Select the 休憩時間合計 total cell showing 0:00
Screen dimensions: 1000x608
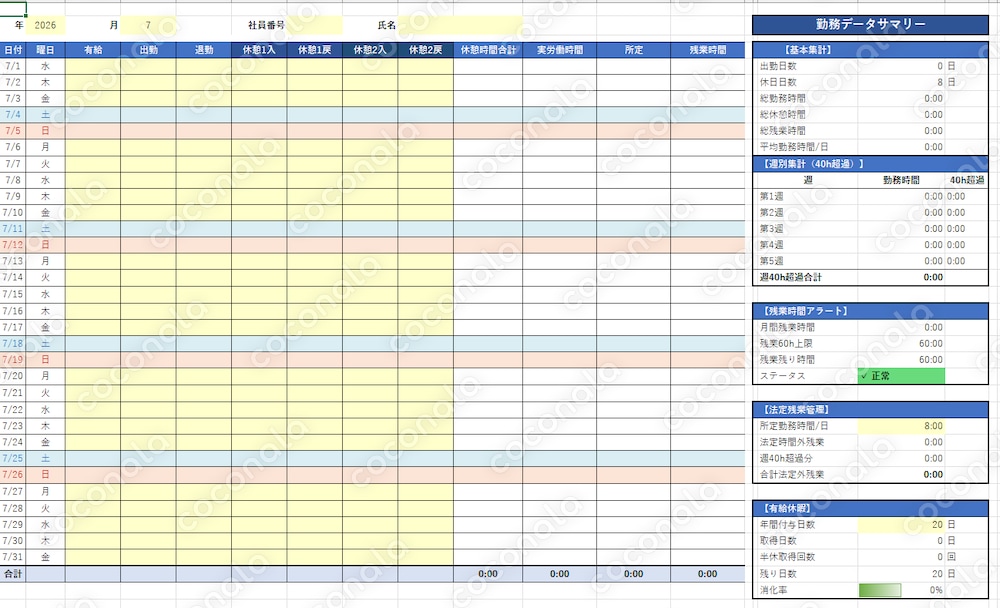(488, 574)
